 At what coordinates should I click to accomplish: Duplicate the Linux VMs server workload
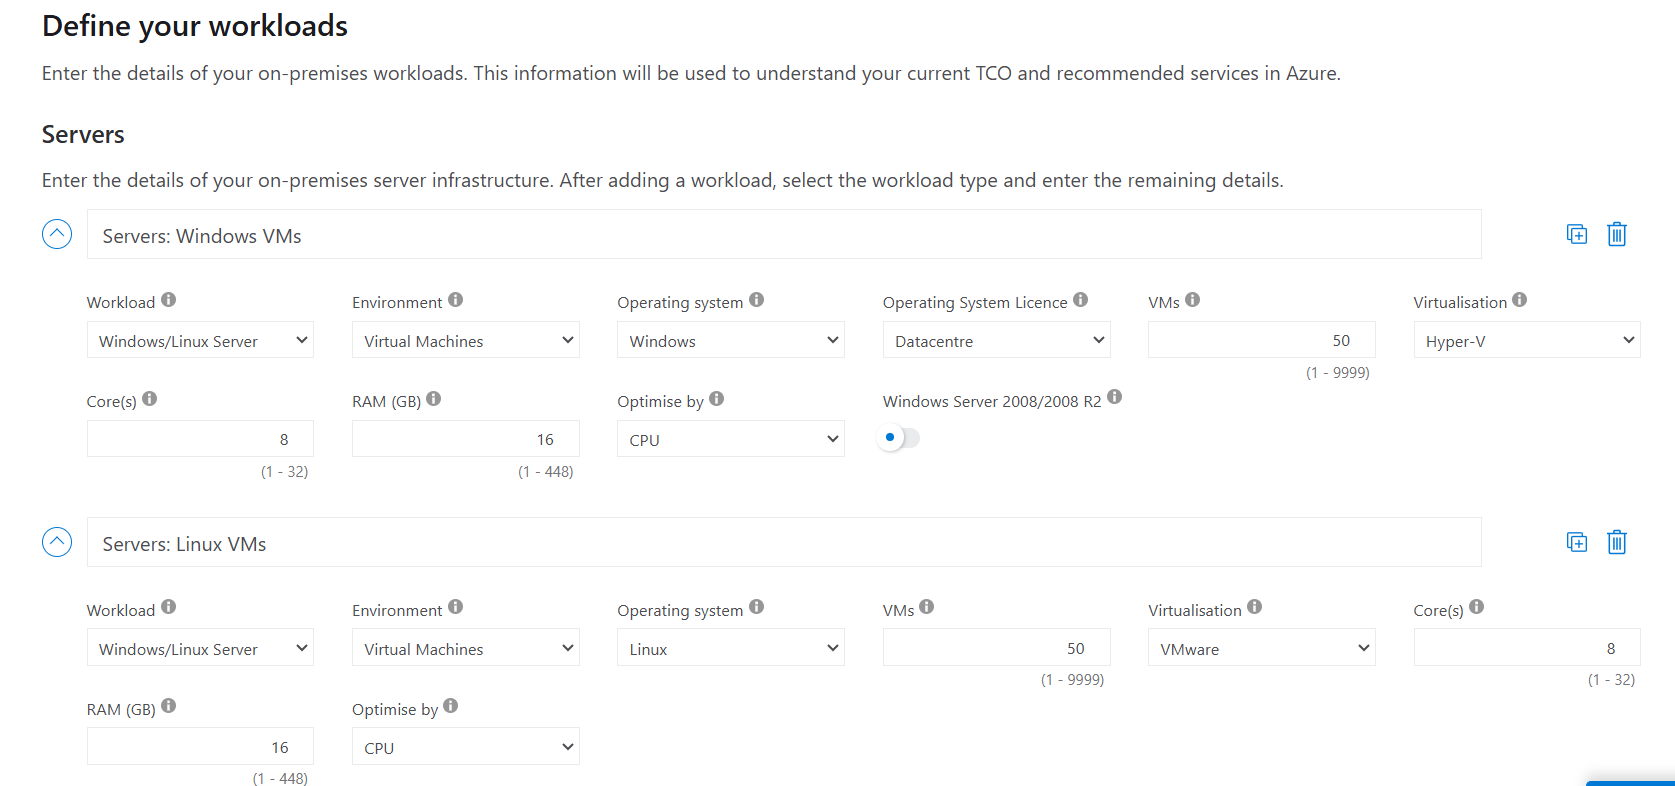click(1577, 542)
